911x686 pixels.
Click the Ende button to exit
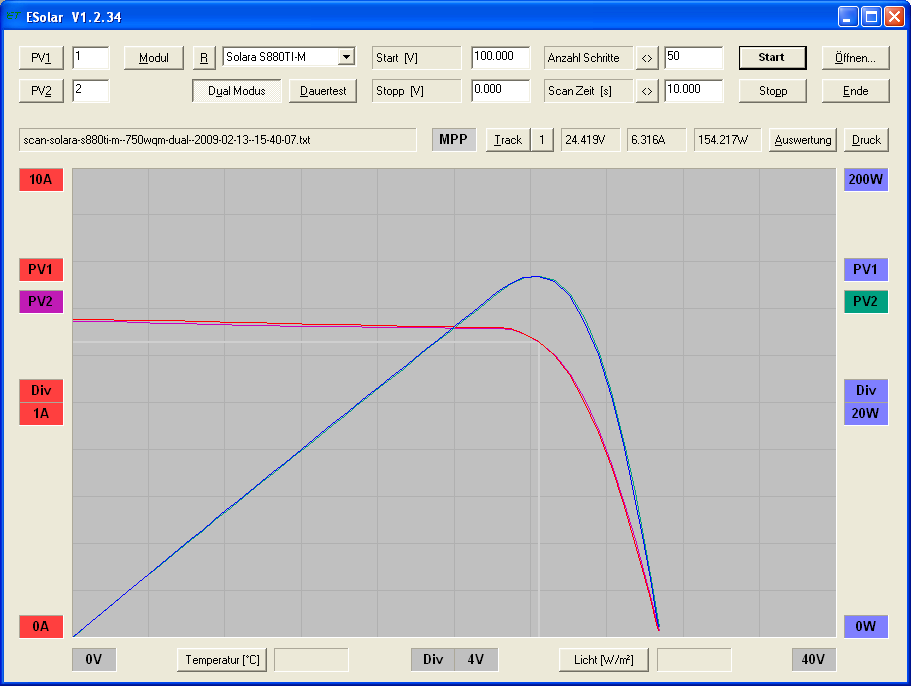click(855, 91)
